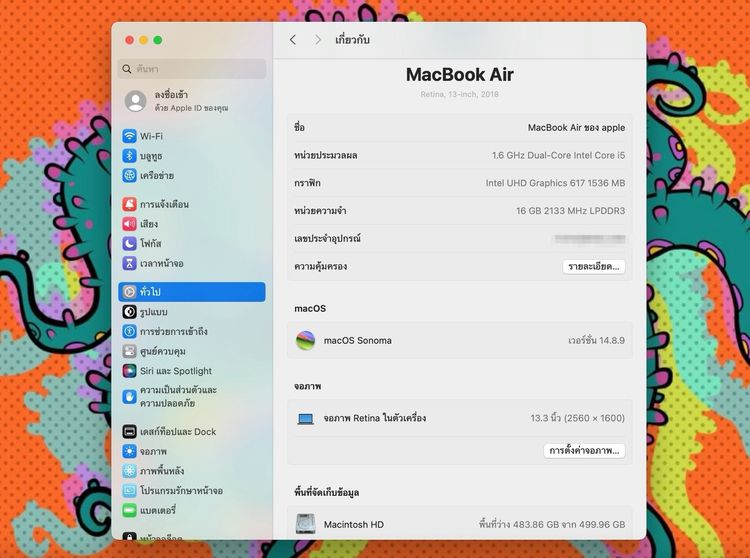
Task: Click the Macintosh HD label
Action: click(x=353, y=525)
